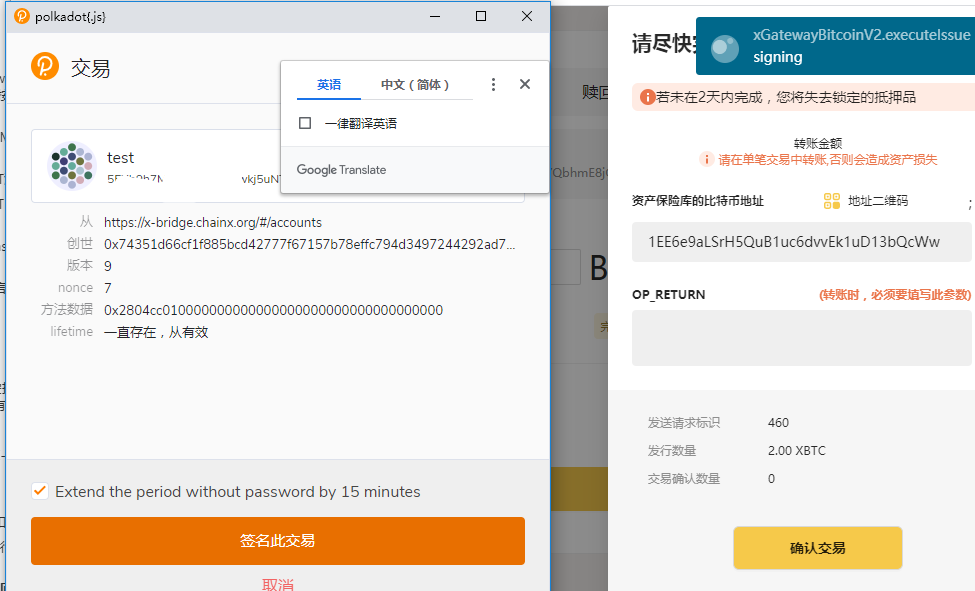Screen dimensions: 975x591
Task: Click the 签名此交易 sign button
Action: coord(278,541)
